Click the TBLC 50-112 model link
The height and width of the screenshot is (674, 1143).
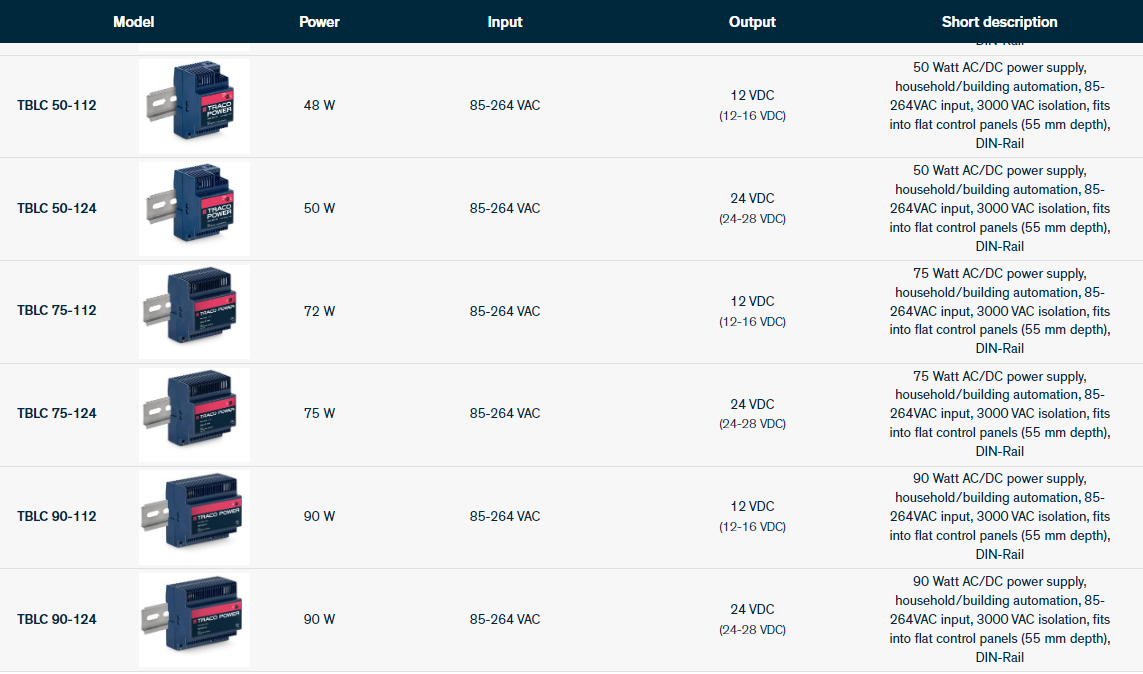(x=57, y=106)
